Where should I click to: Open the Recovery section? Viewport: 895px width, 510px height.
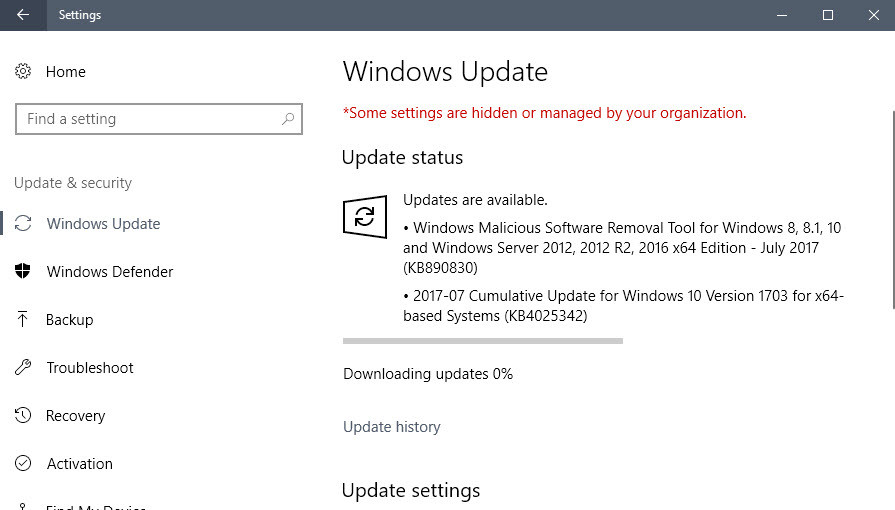(75, 416)
